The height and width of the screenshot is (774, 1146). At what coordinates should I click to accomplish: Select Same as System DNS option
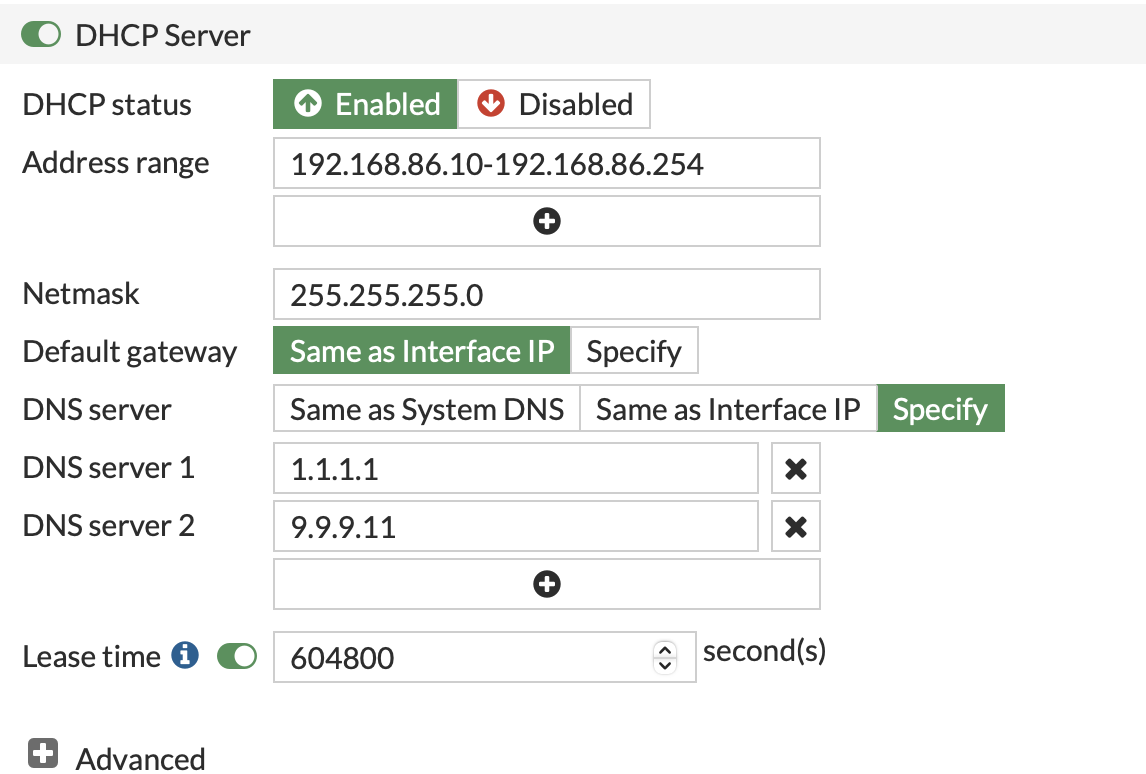(x=426, y=408)
